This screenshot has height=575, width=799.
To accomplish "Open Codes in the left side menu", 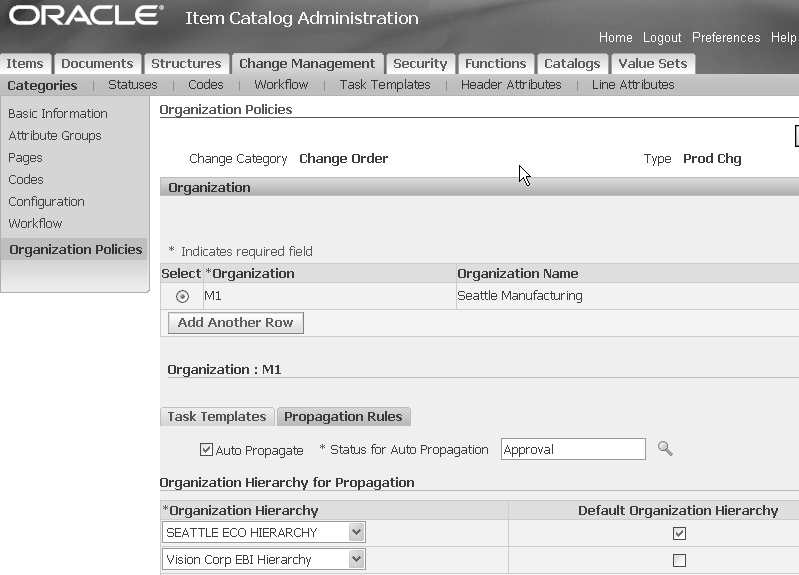I will pyautogui.click(x=26, y=179).
